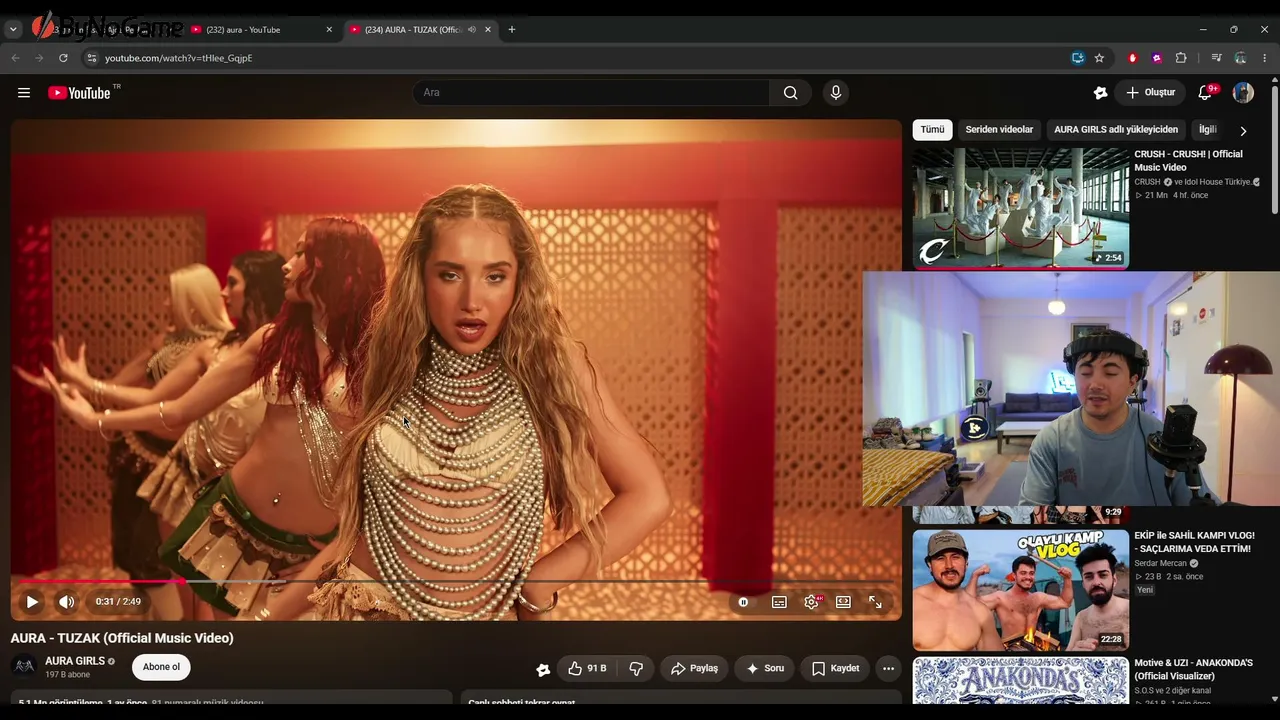1280x720 pixels.
Task: Close the (232) aura - YouTube tab
Action: pyautogui.click(x=329, y=30)
